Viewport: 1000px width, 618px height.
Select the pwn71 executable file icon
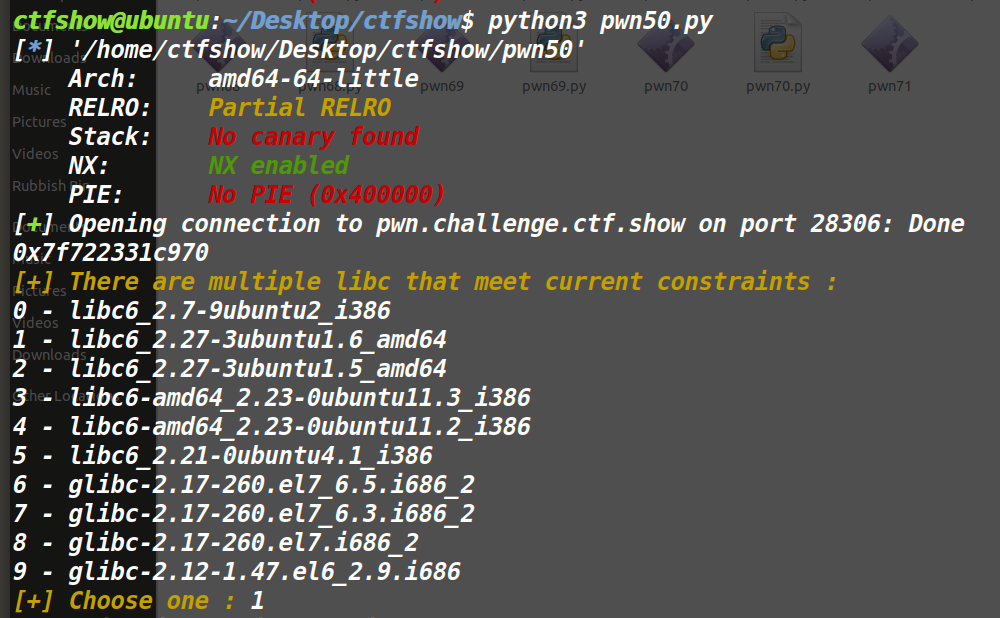point(889,50)
